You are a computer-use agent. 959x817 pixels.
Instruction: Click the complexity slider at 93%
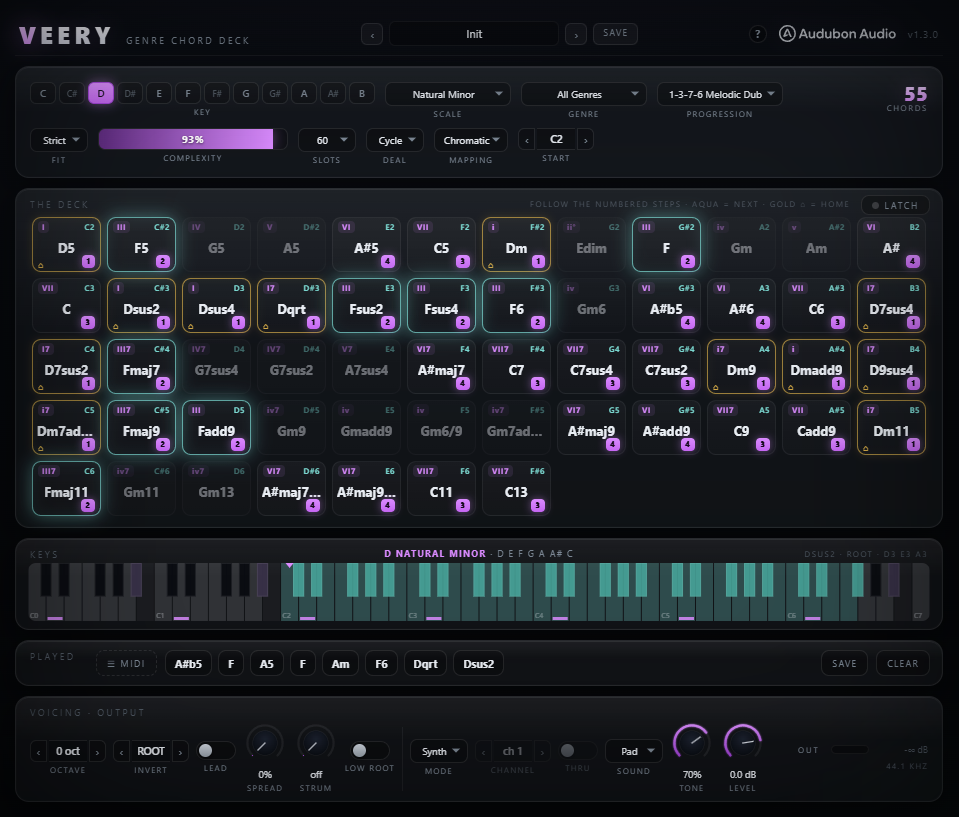(x=192, y=139)
